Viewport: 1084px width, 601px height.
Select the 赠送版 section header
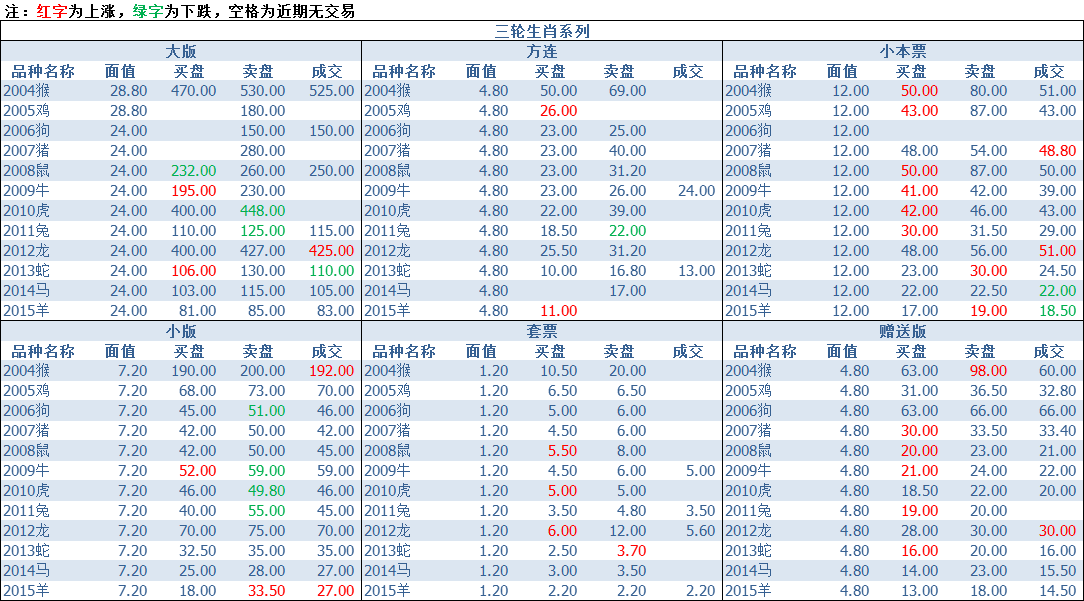click(x=903, y=331)
